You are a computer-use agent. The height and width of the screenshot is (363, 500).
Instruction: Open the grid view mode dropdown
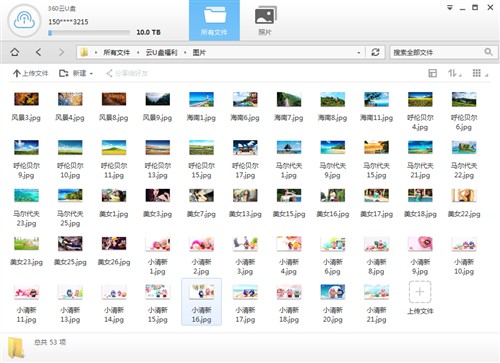479,73
